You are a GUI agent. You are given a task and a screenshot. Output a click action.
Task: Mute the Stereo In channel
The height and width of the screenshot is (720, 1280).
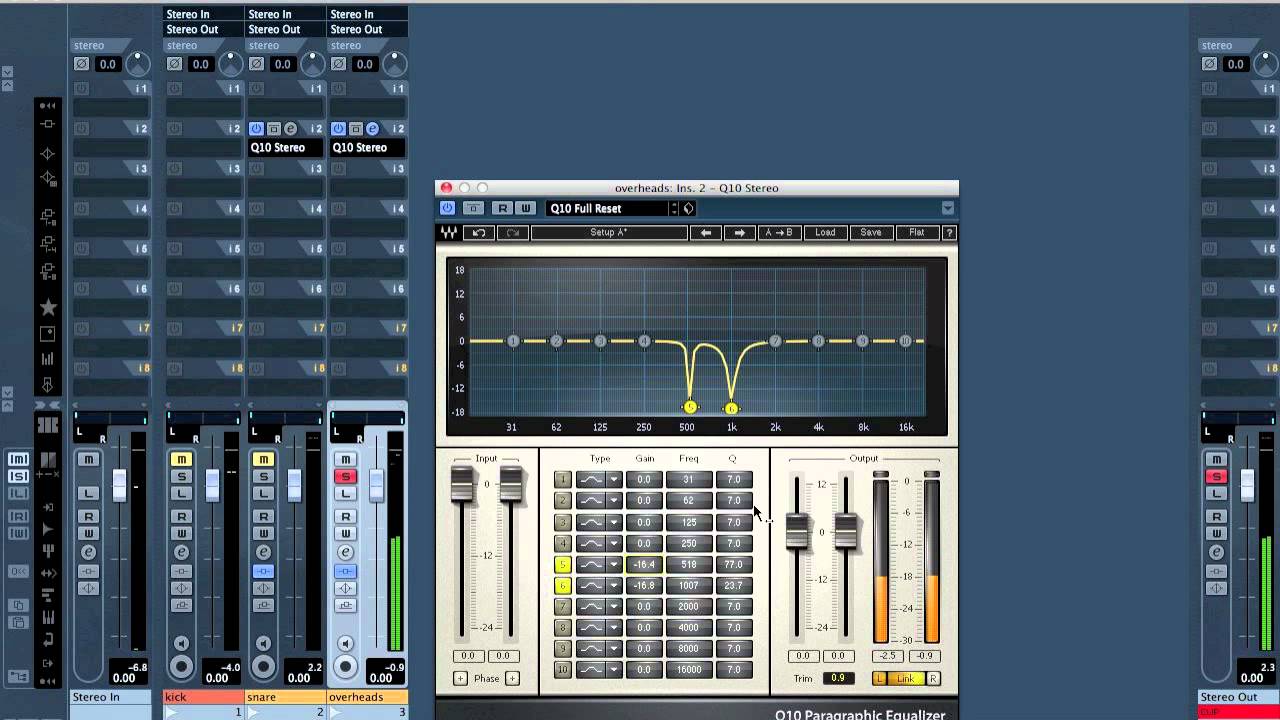(x=88, y=459)
